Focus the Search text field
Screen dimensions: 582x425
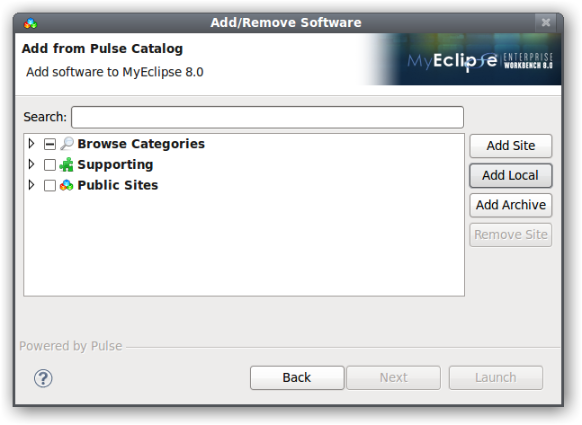(x=268, y=117)
